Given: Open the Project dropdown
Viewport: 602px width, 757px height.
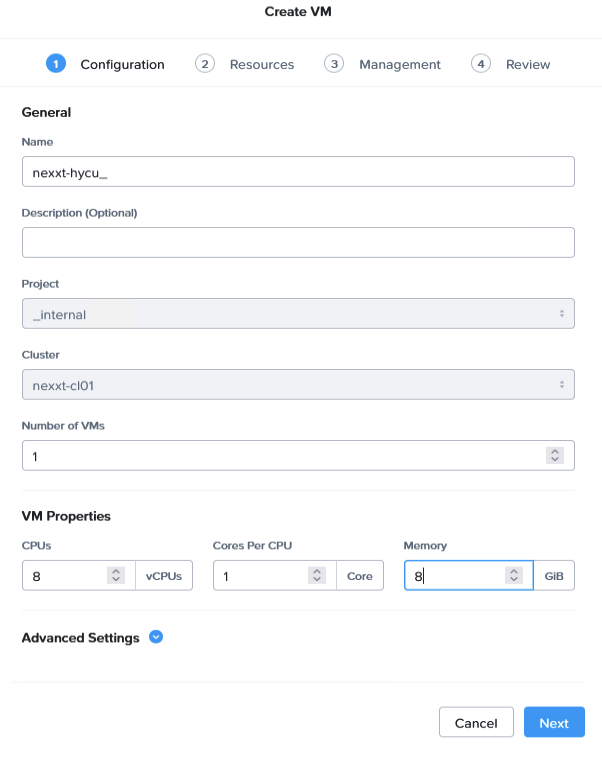Looking at the screenshot, I should pos(298,314).
